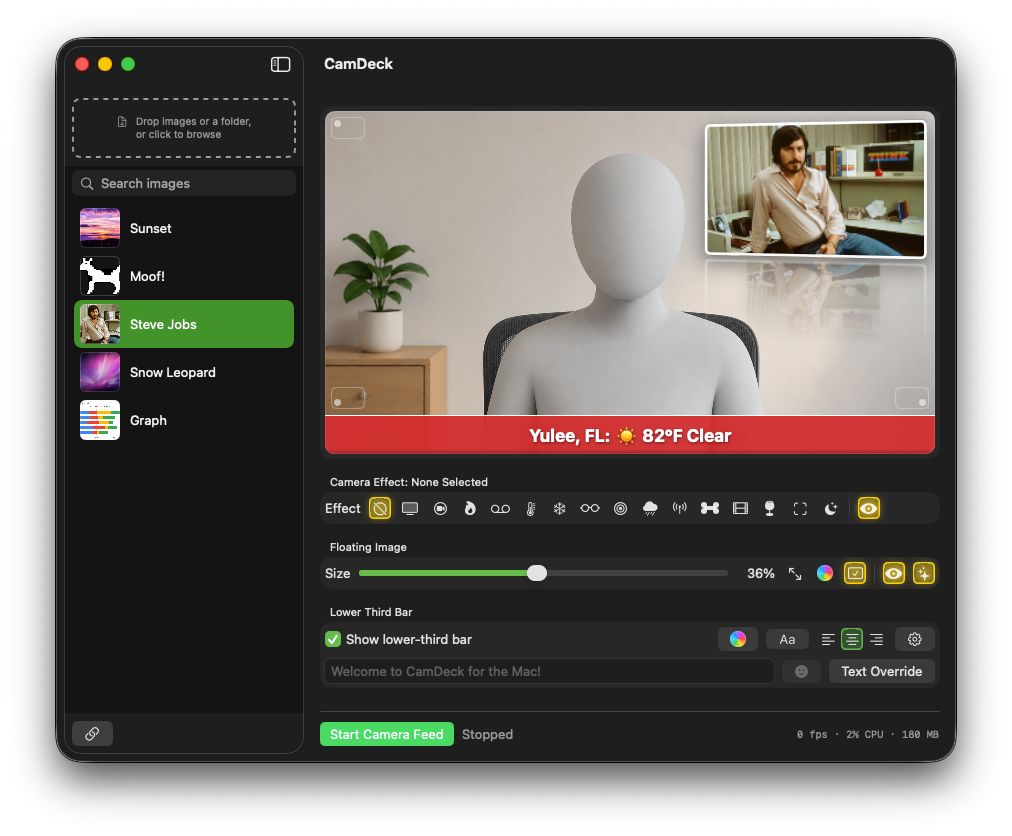Viewport: 1012px width, 836px height.
Task: Choose the monitor display camera effect
Action: click(x=410, y=509)
